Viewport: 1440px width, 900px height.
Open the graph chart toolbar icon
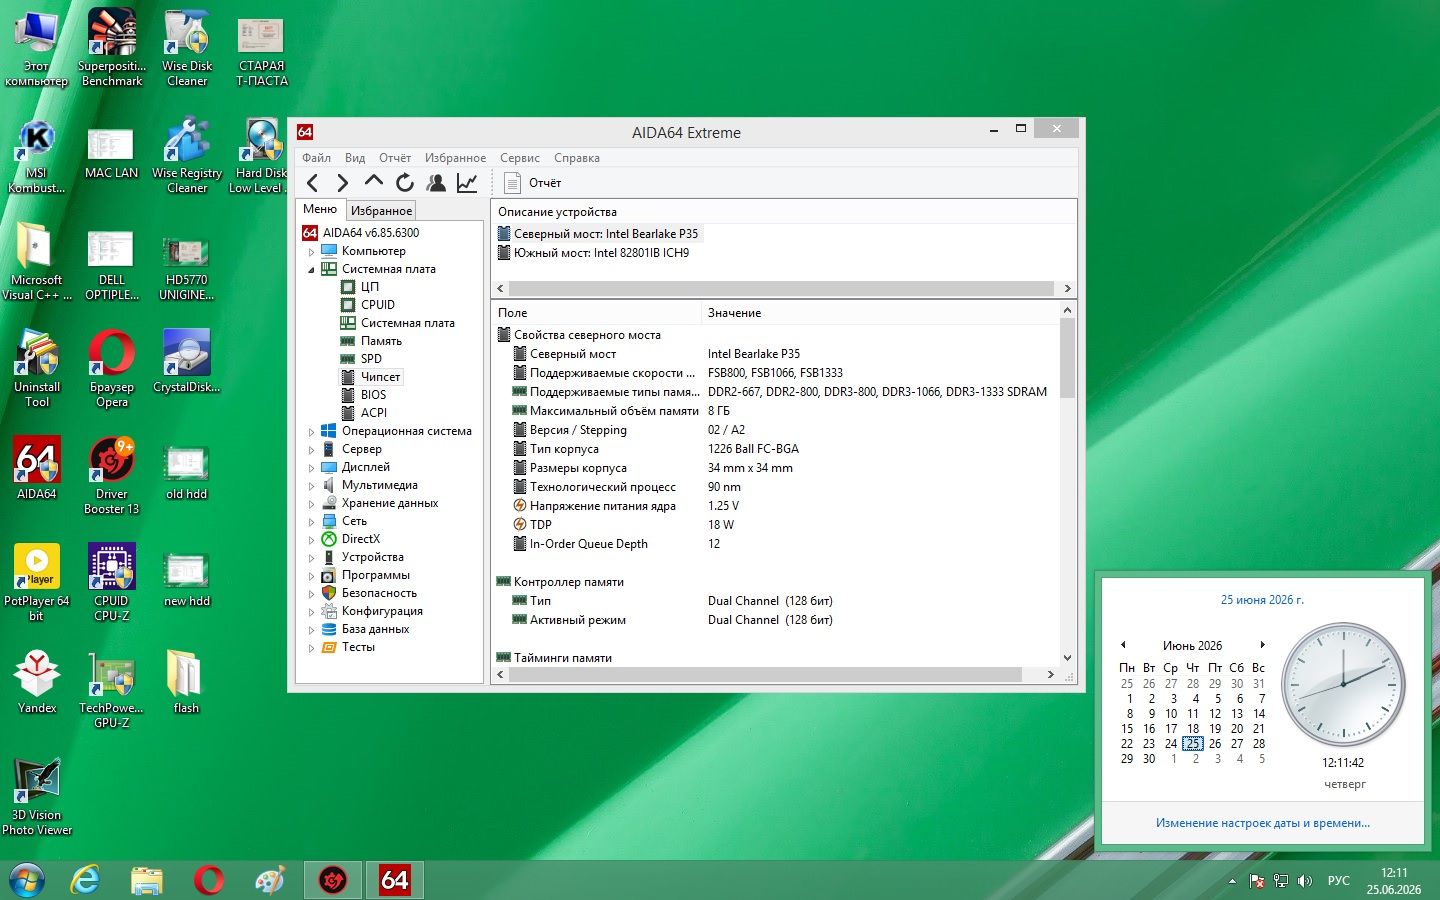coord(467,182)
